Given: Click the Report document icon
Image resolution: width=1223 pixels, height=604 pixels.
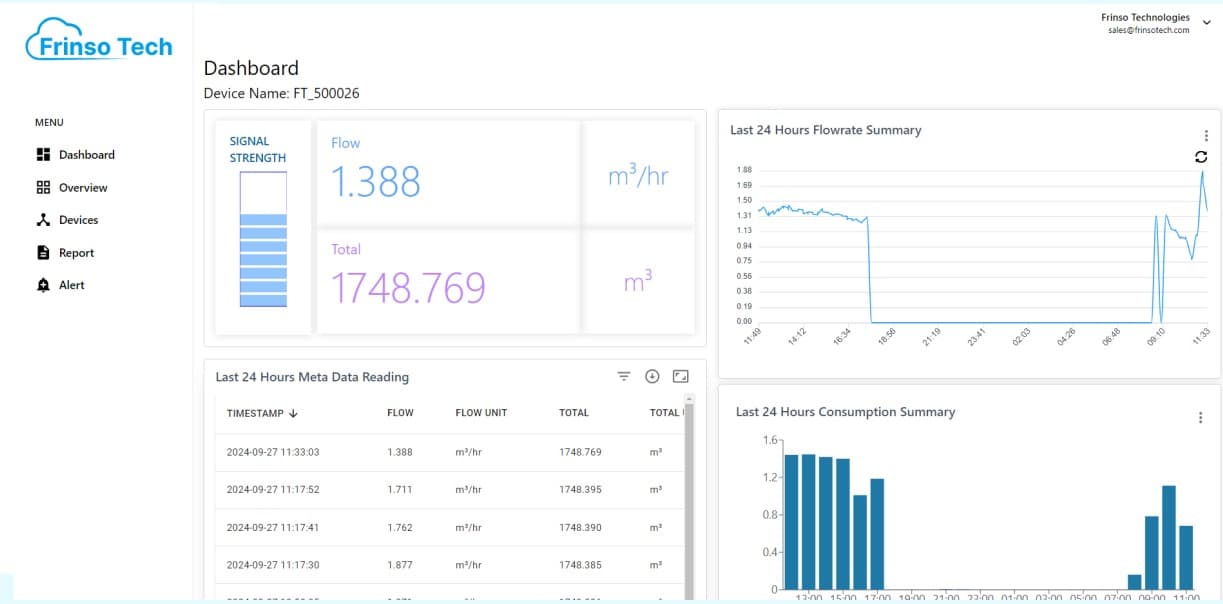Looking at the screenshot, I should tap(43, 253).
